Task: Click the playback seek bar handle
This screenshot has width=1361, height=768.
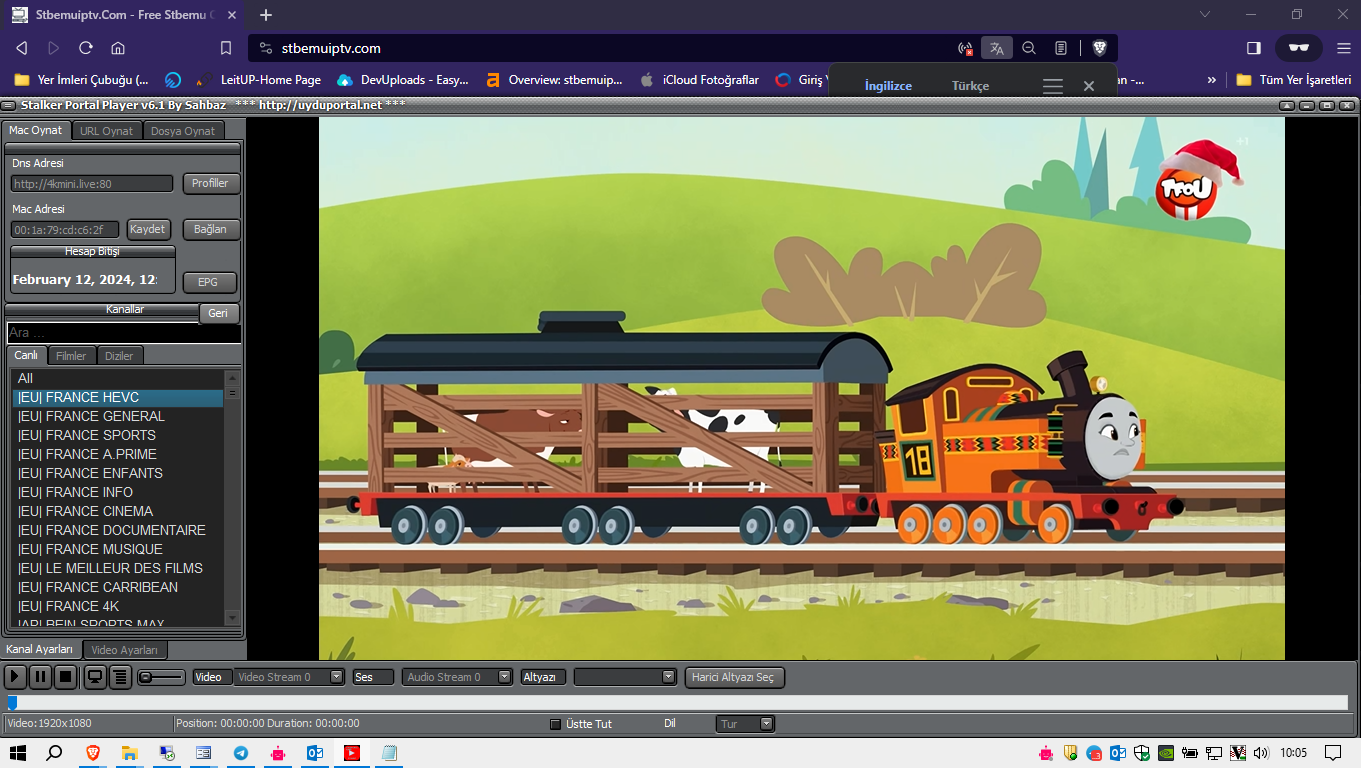Action: tap(12, 702)
